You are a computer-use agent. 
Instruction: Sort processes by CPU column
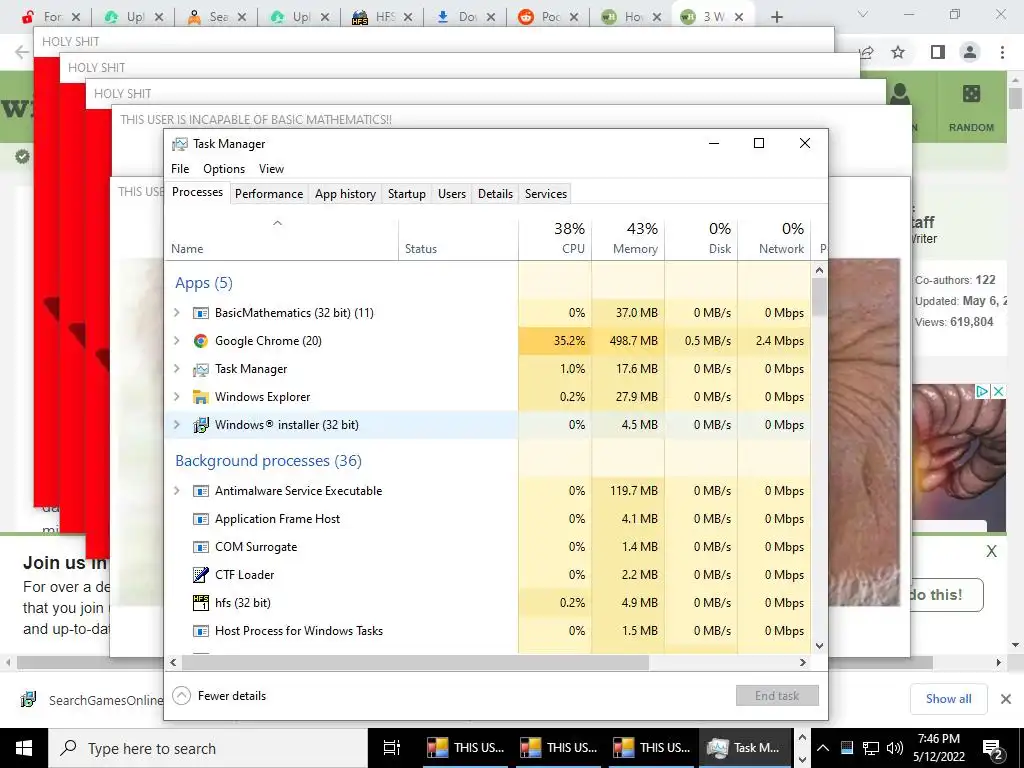point(555,238)
